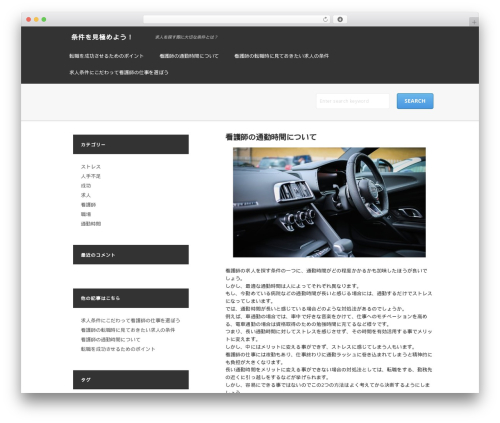The height and width of the screenshot is (423, 500).
Task: Click the yellow minimize window button
Action: click(x=36, y=19)
